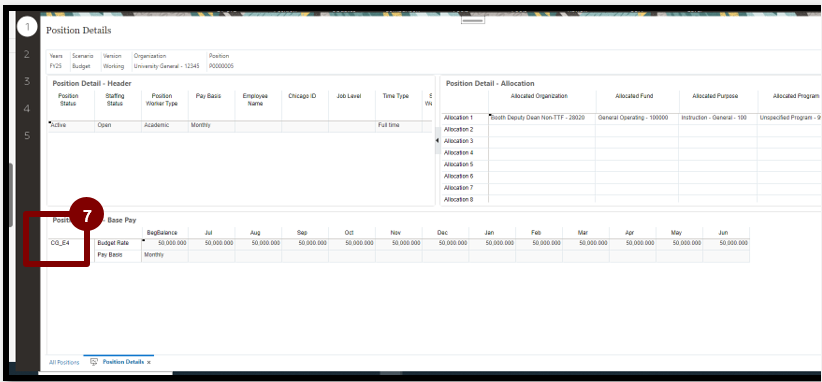The image size is (822, 382).
Task: Select the Jul Budget Rate value
Action: click(x=211, y=243)
